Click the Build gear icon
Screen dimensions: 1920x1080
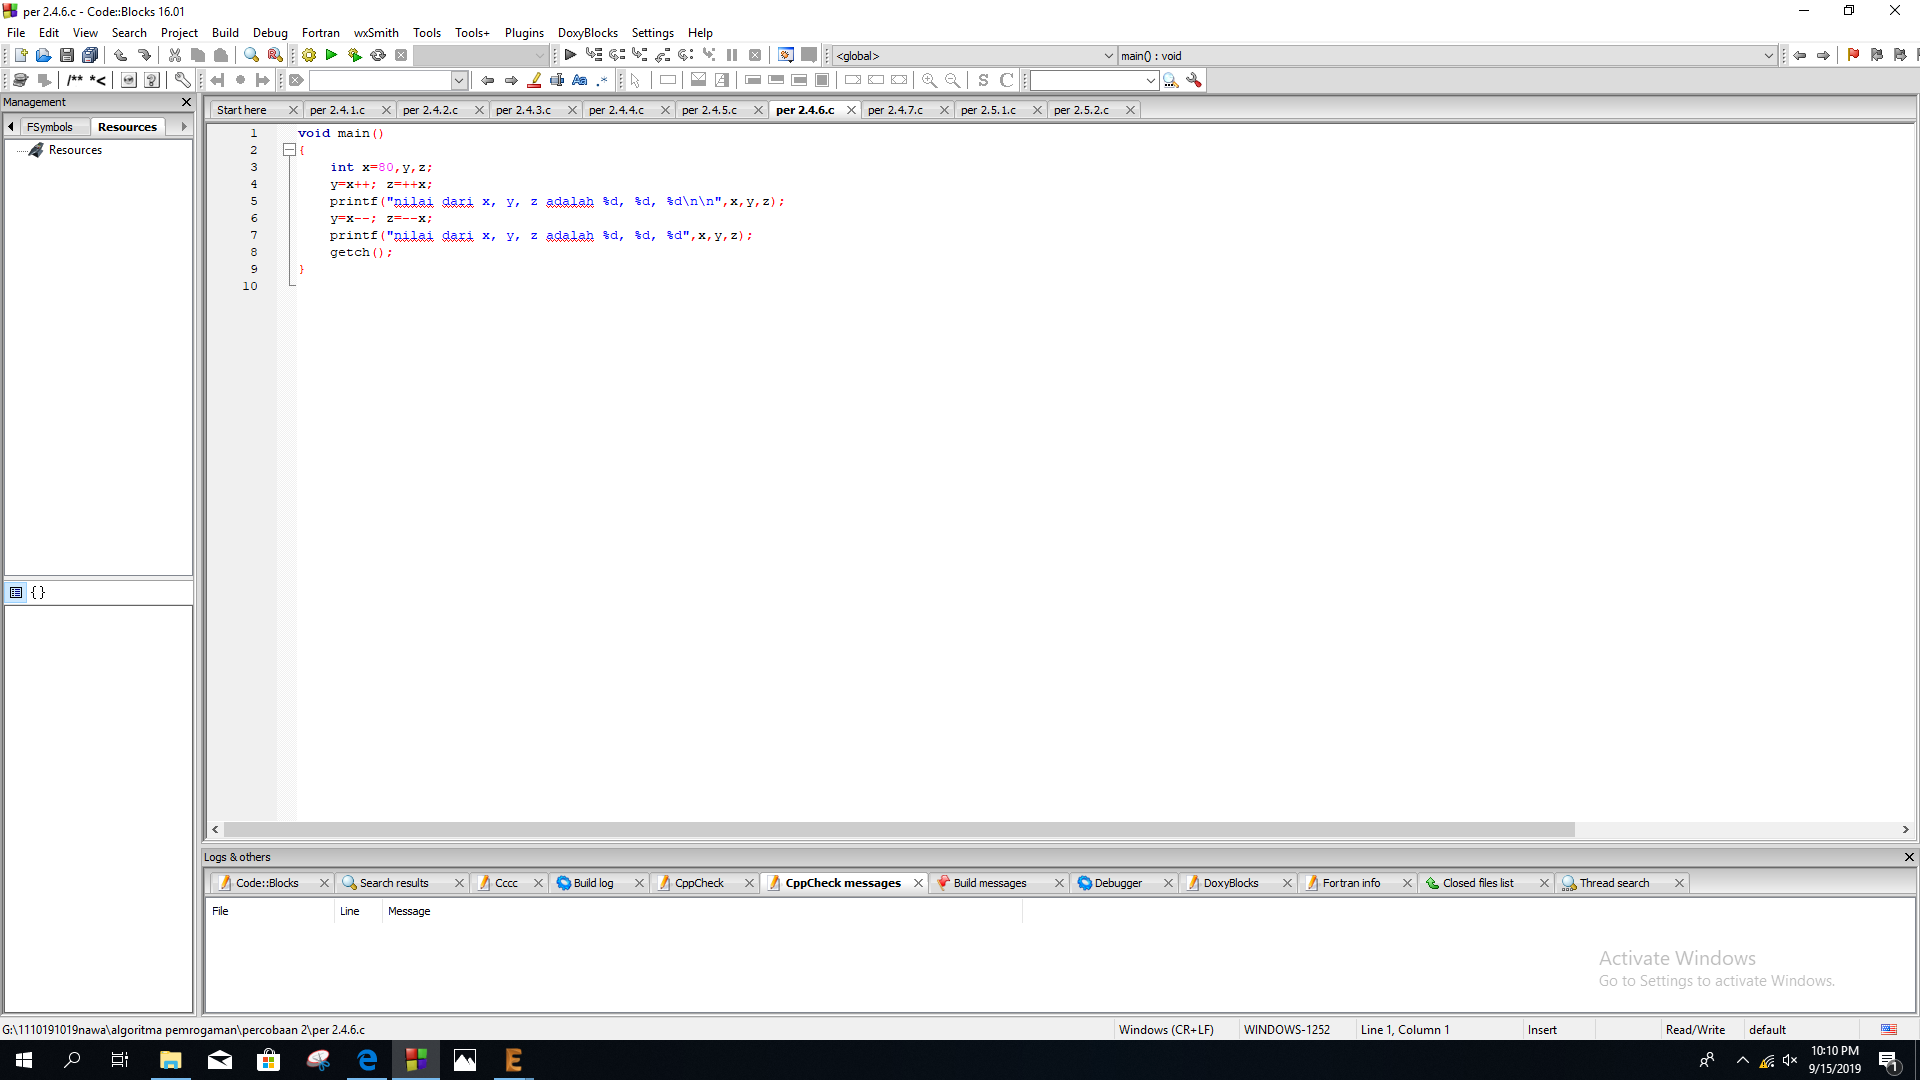click(x=308, y=55)
